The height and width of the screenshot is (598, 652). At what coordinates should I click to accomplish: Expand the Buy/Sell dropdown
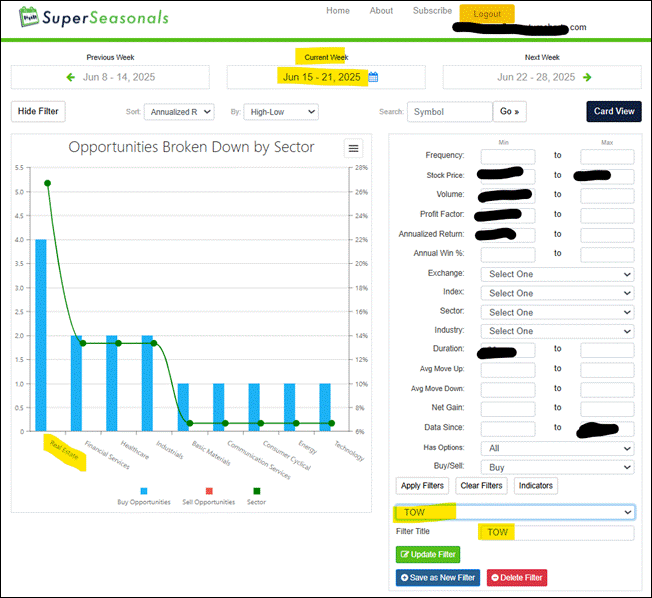557,467
